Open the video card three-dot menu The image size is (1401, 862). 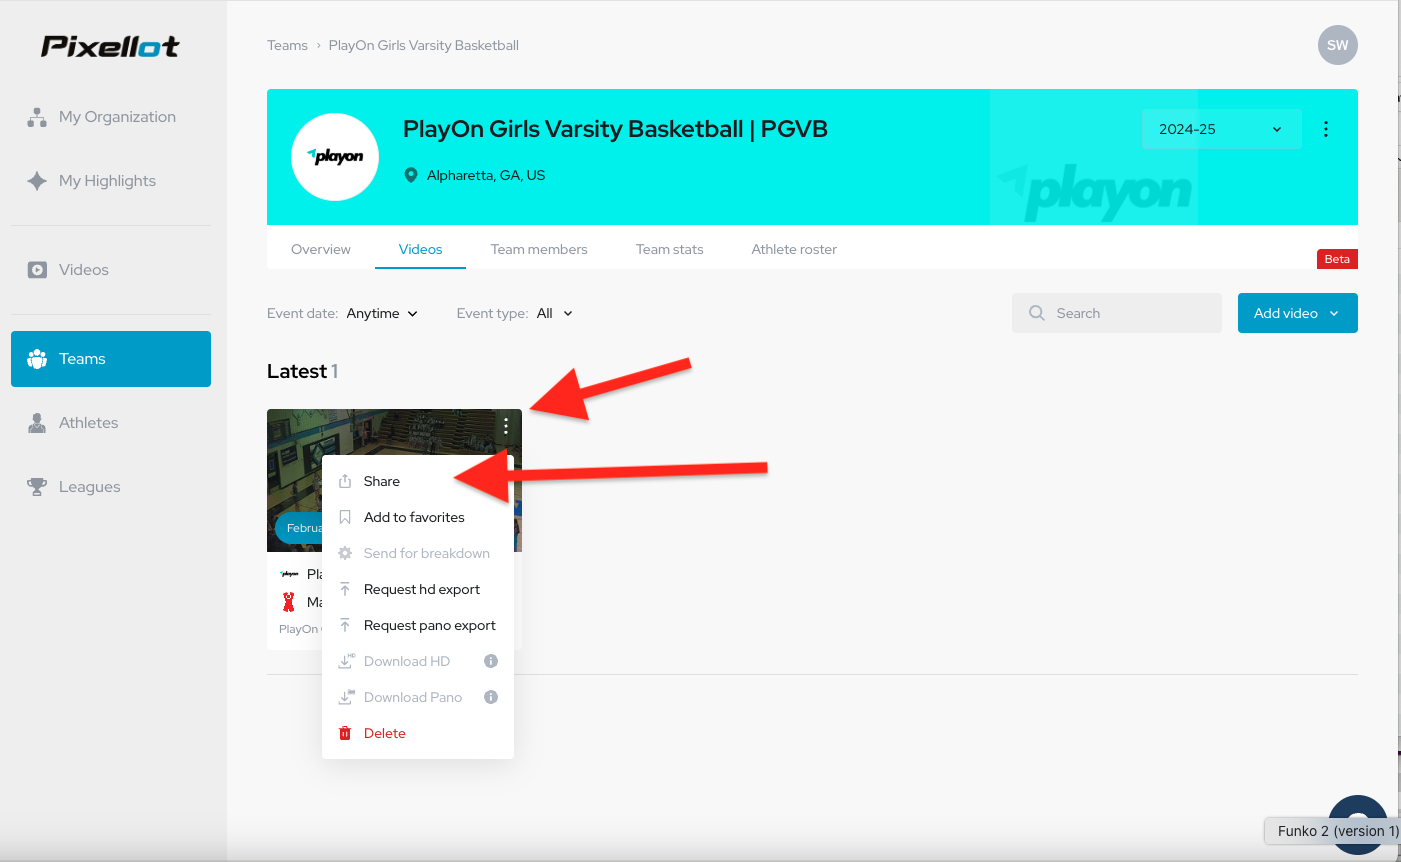pyautogui.click(x=506, y=426)
